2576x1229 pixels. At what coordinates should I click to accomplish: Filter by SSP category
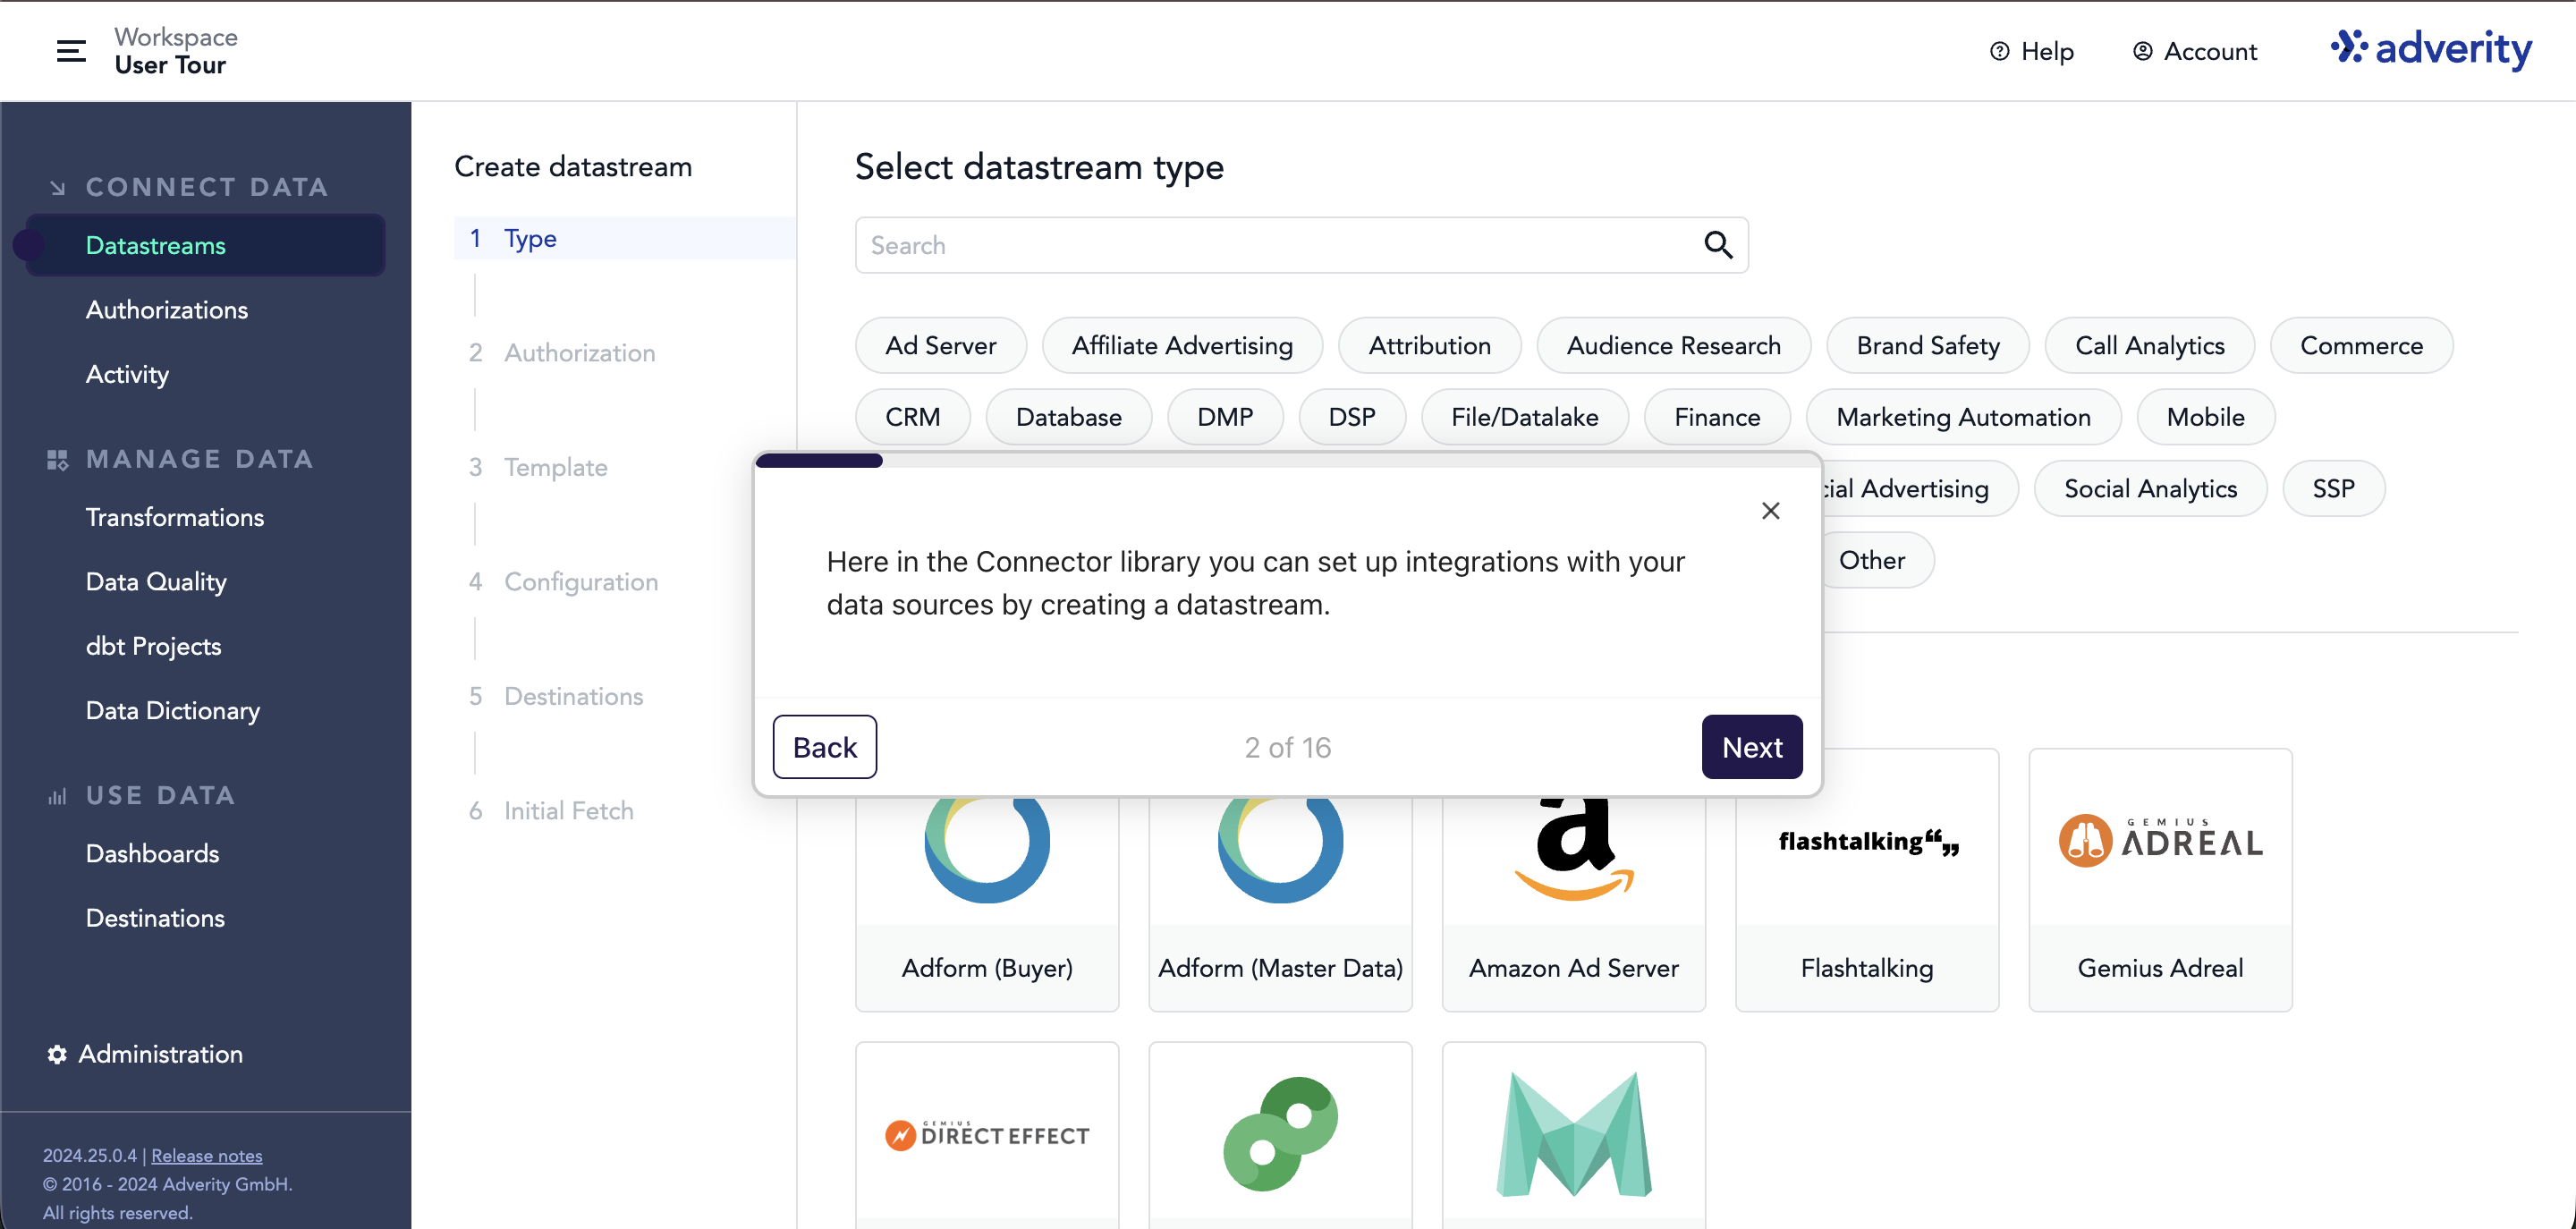click(x=2333, y=488)
